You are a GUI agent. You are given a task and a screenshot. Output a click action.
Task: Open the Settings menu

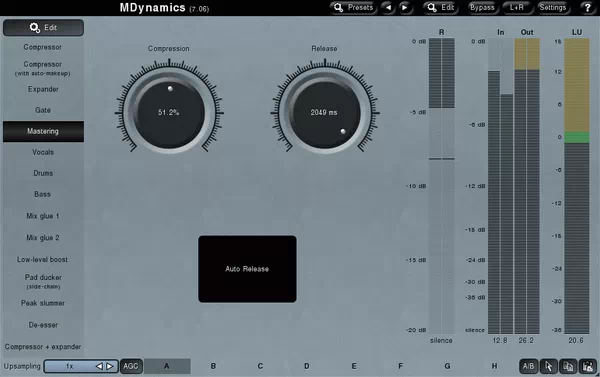coord(553,7)
